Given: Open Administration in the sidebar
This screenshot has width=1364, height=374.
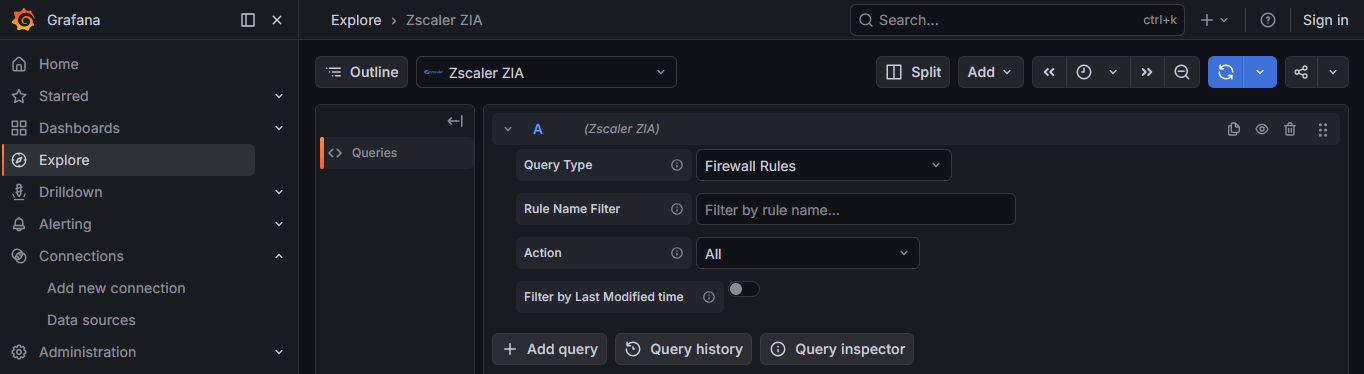Looking at the screenshot, I should point(87,352).
